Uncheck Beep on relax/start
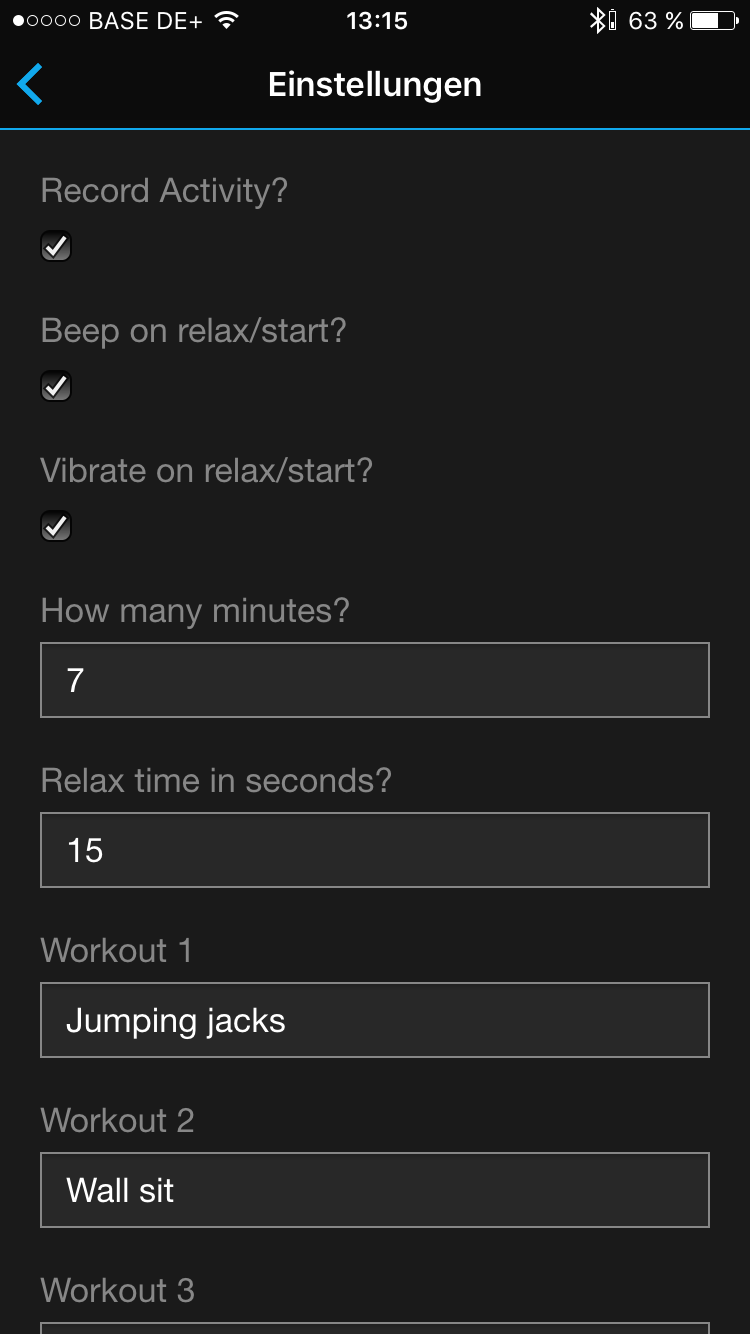The height and width of the screenshot is (1334, 750). point(56,386)
